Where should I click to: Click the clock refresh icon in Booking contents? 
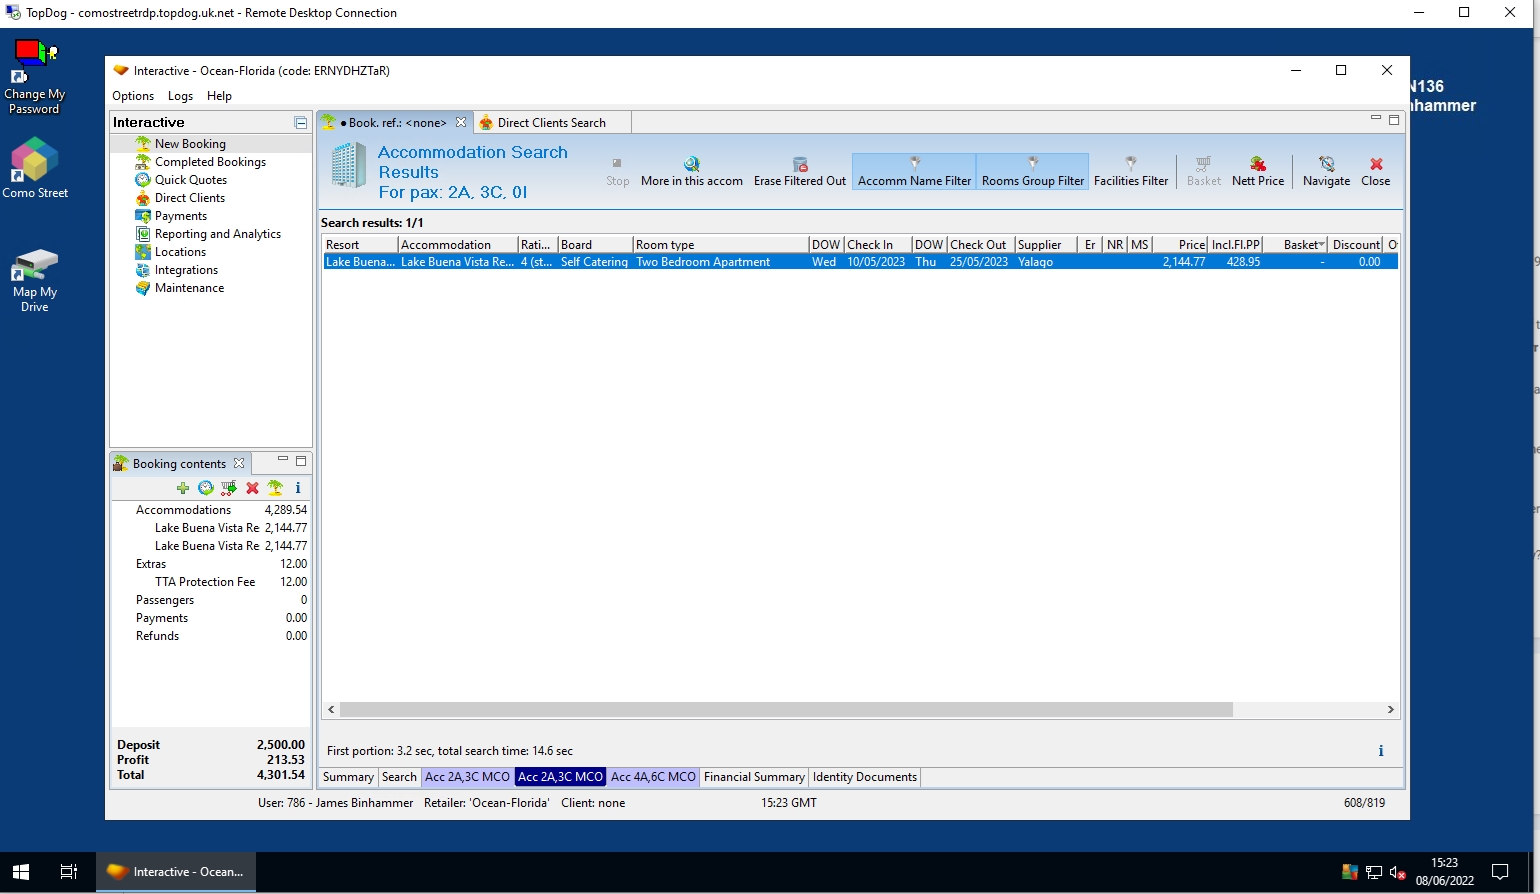(206, 488)
